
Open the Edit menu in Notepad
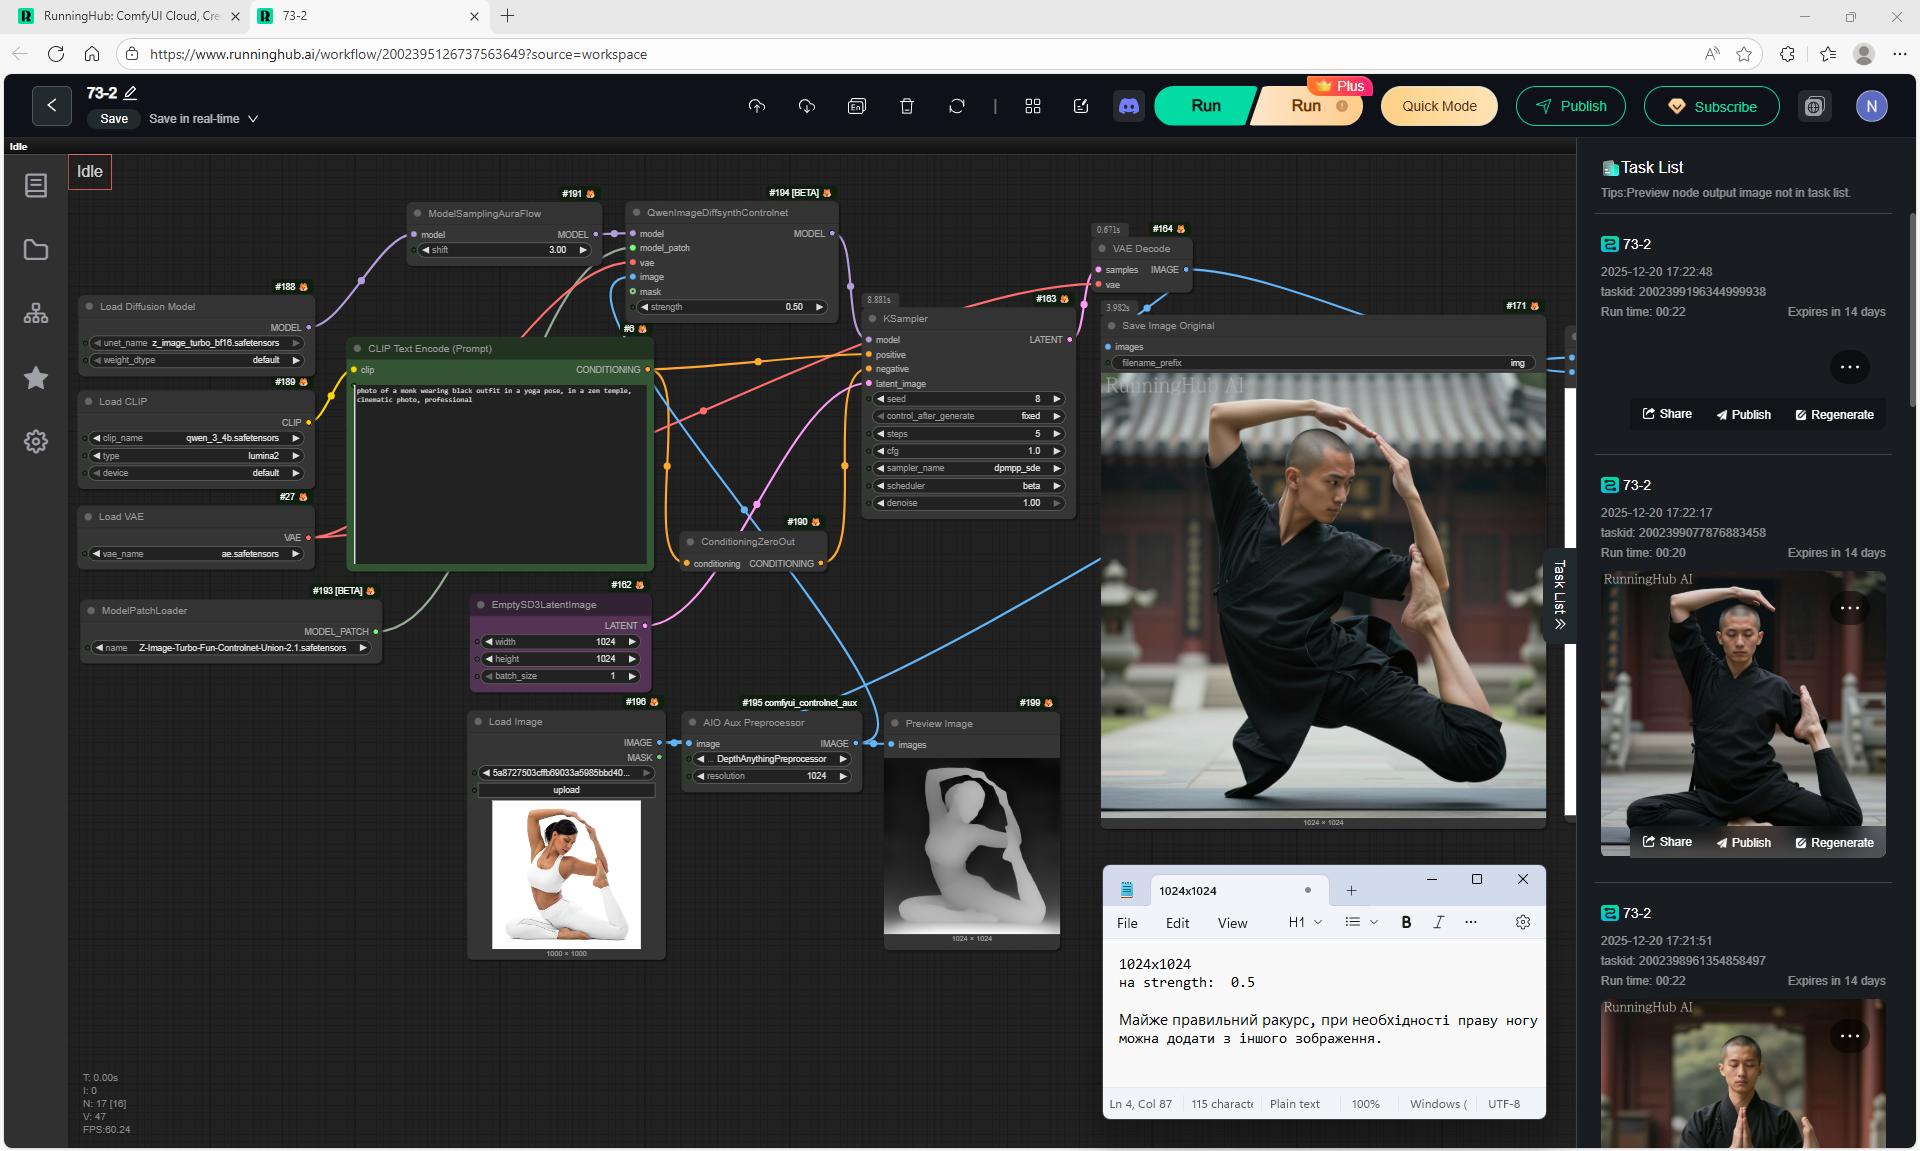[x=1177, y=923]
